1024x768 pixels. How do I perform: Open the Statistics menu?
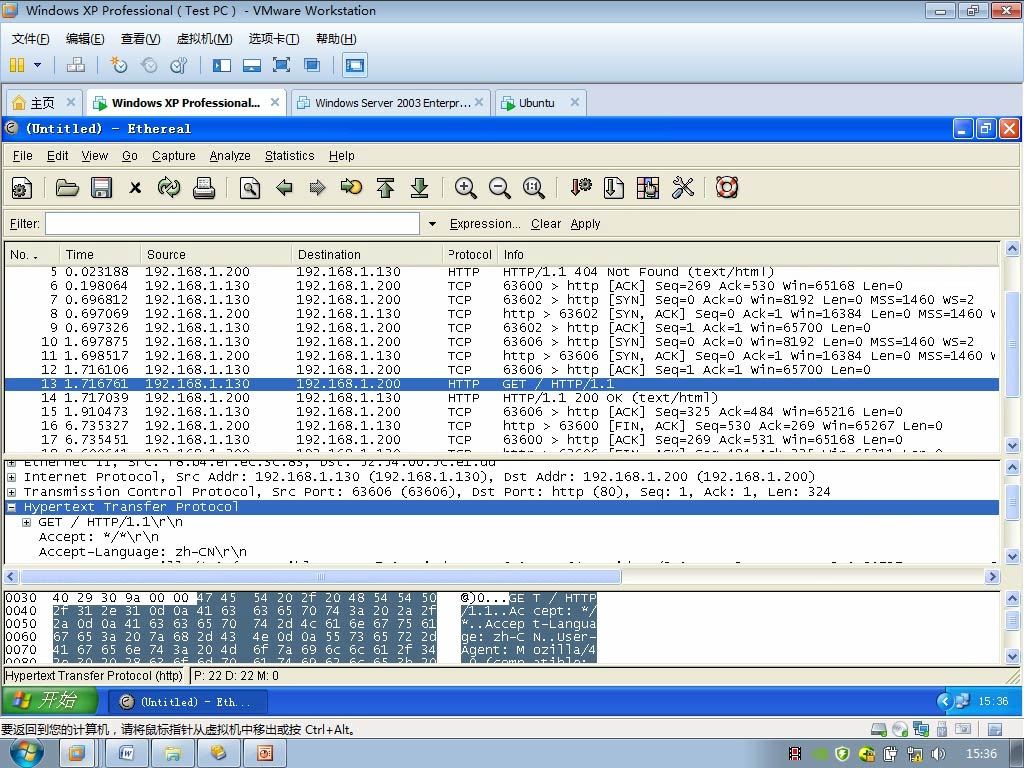(289, 155)
